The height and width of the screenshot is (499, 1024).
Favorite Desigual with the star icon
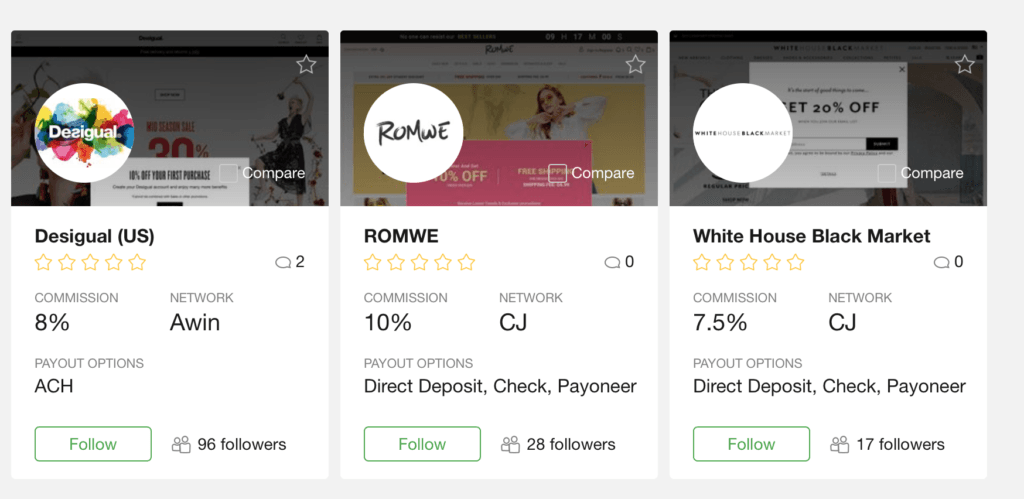[x=306, y=64]
